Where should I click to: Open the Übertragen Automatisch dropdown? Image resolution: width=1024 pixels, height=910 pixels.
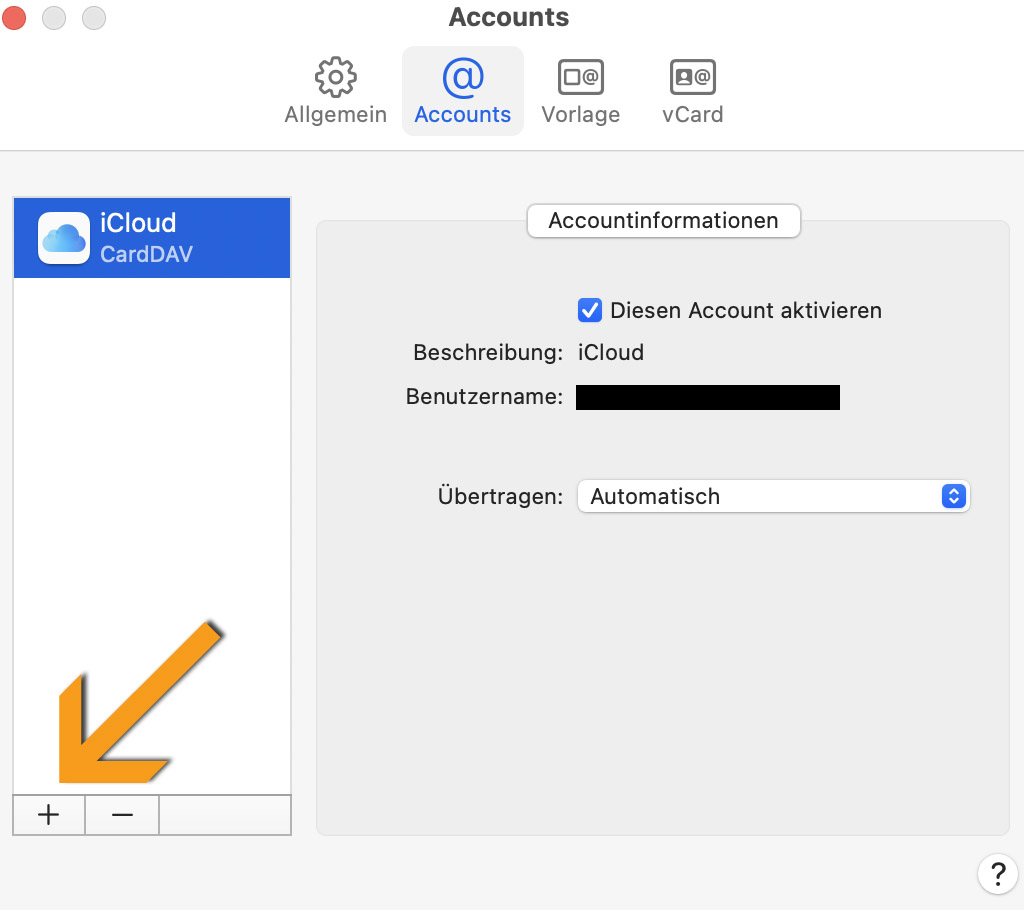[x=773, y=496]
